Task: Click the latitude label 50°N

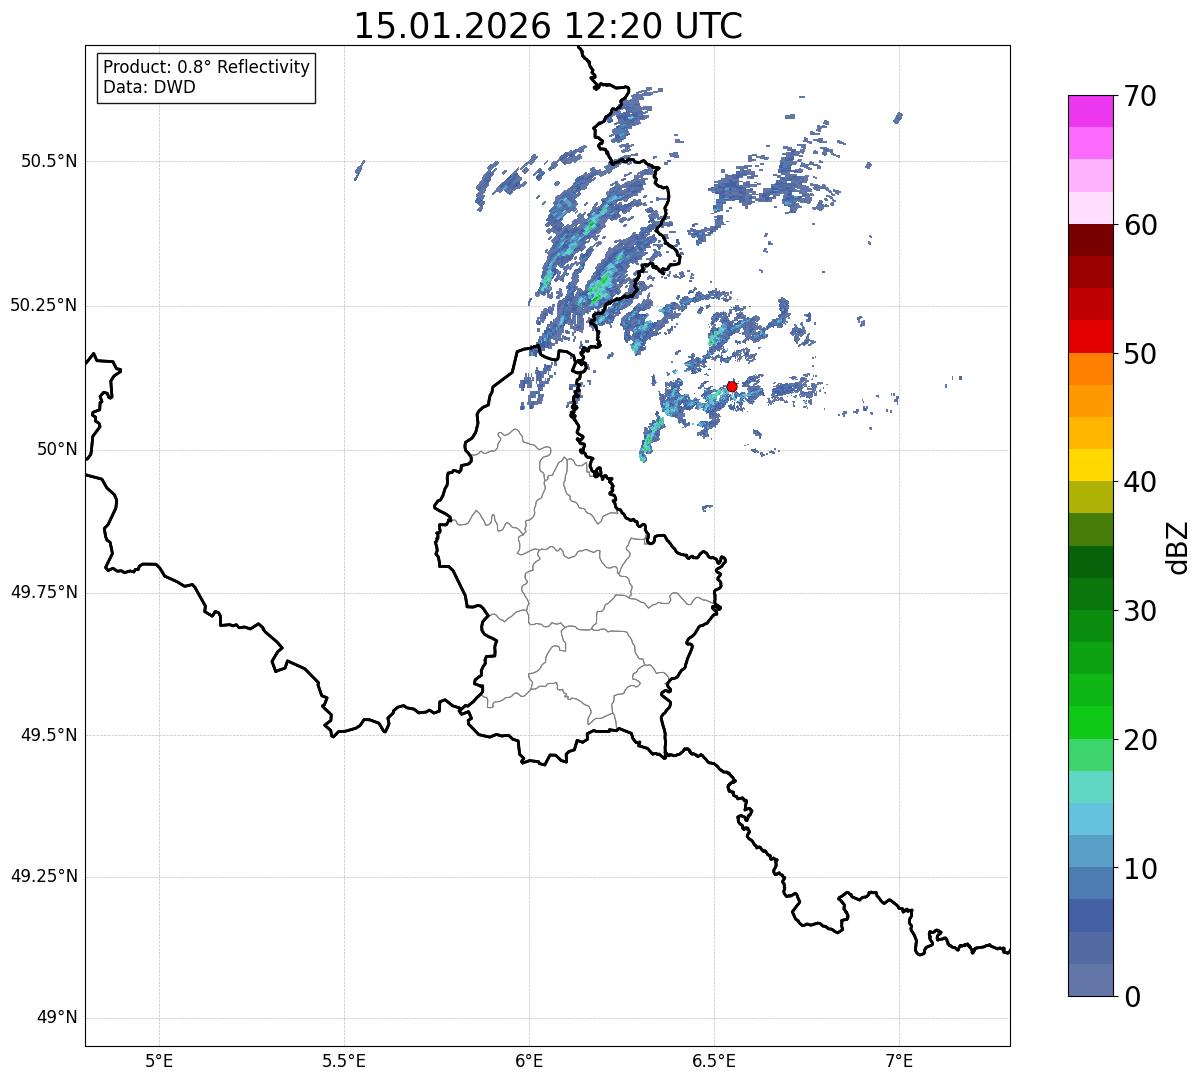Action: coord(57,449)
